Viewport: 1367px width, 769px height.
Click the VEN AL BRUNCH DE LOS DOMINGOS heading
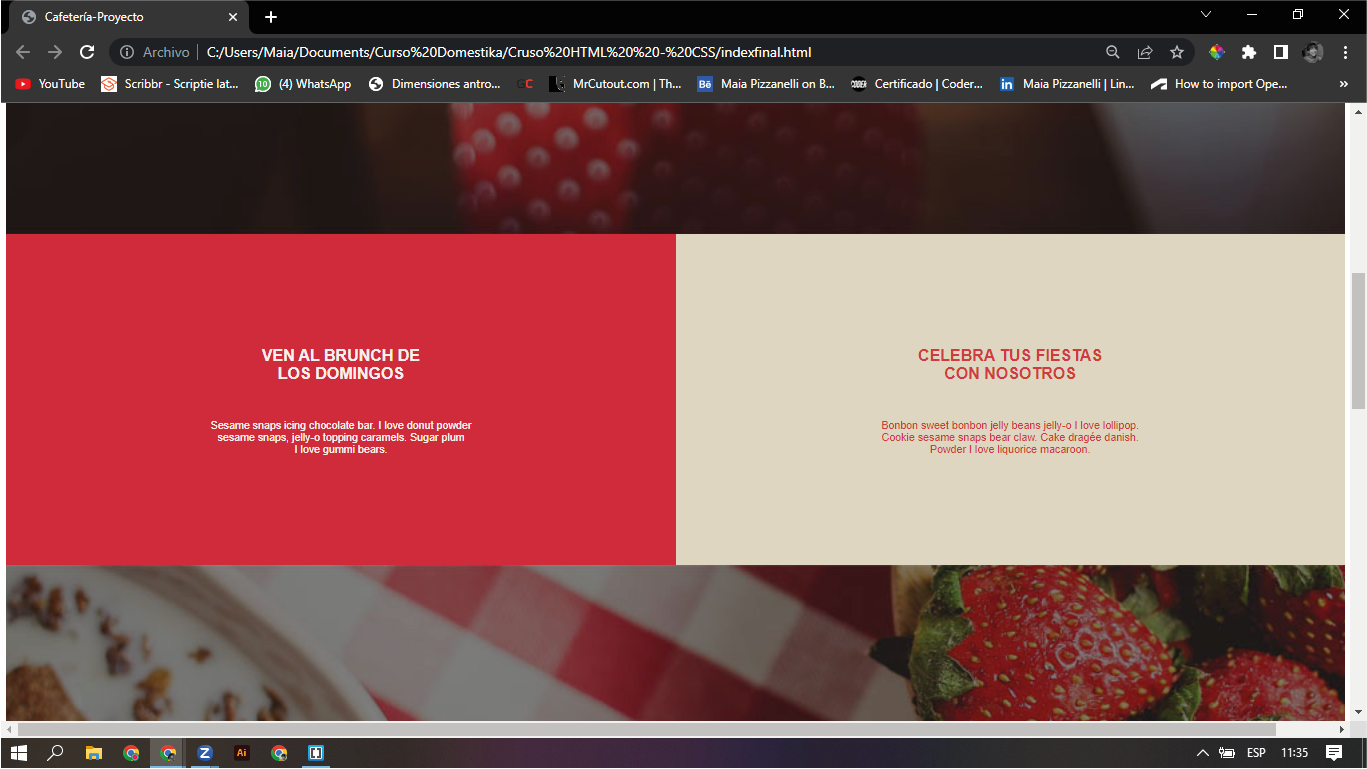click(340, 364)
